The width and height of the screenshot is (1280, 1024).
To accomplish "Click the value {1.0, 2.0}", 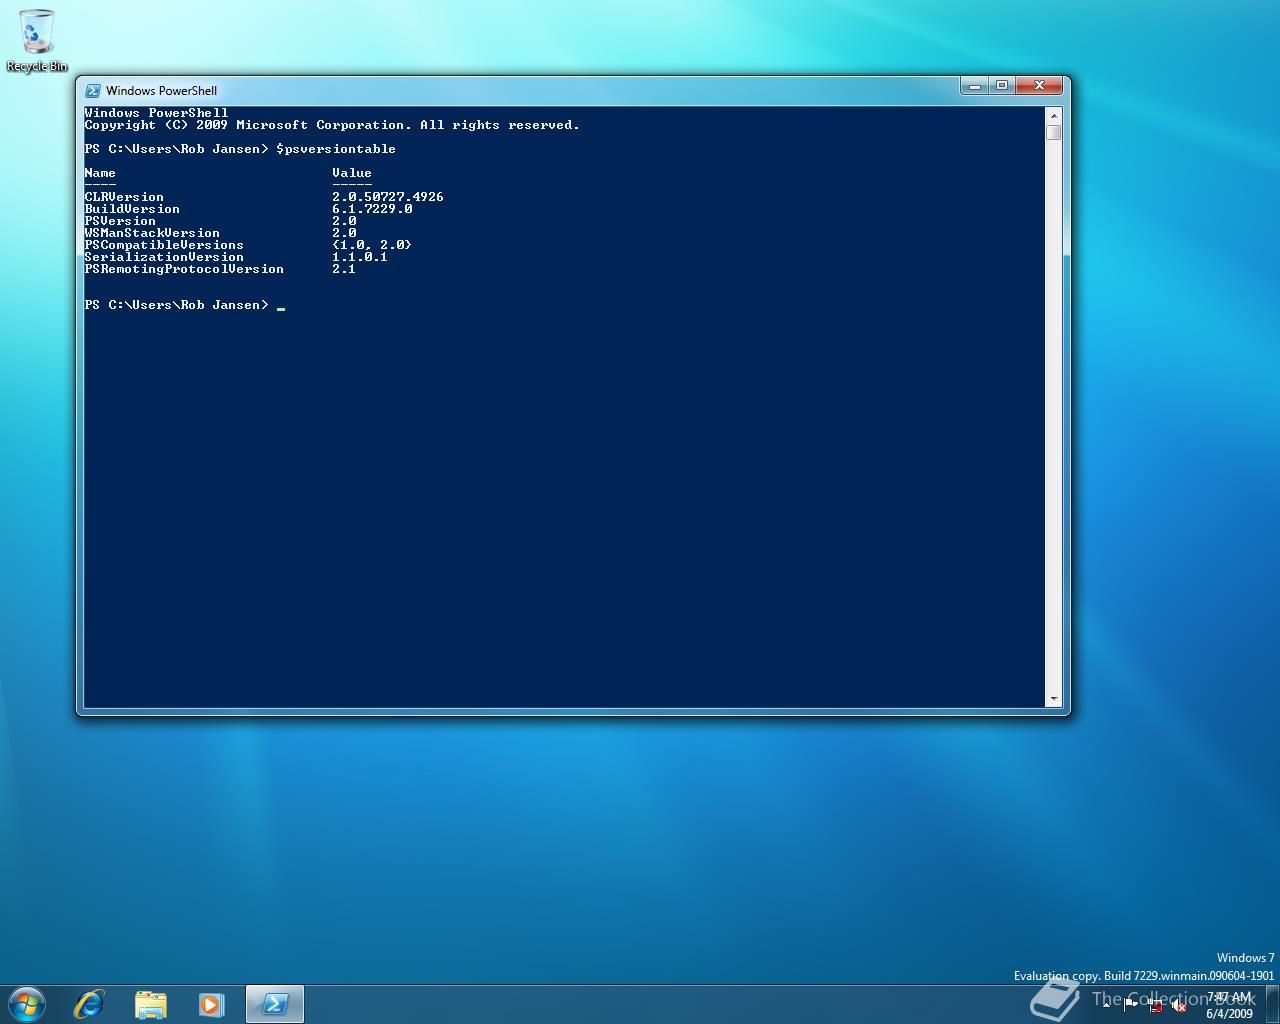I will [x=372, y=245].
